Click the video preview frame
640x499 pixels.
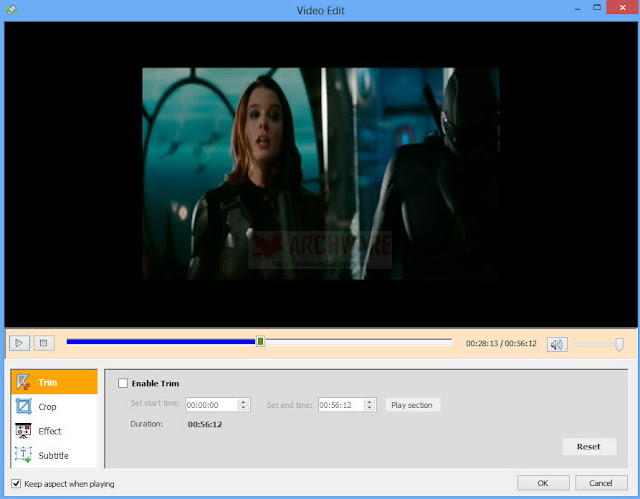pyautogui.click(x=321, y=173)
